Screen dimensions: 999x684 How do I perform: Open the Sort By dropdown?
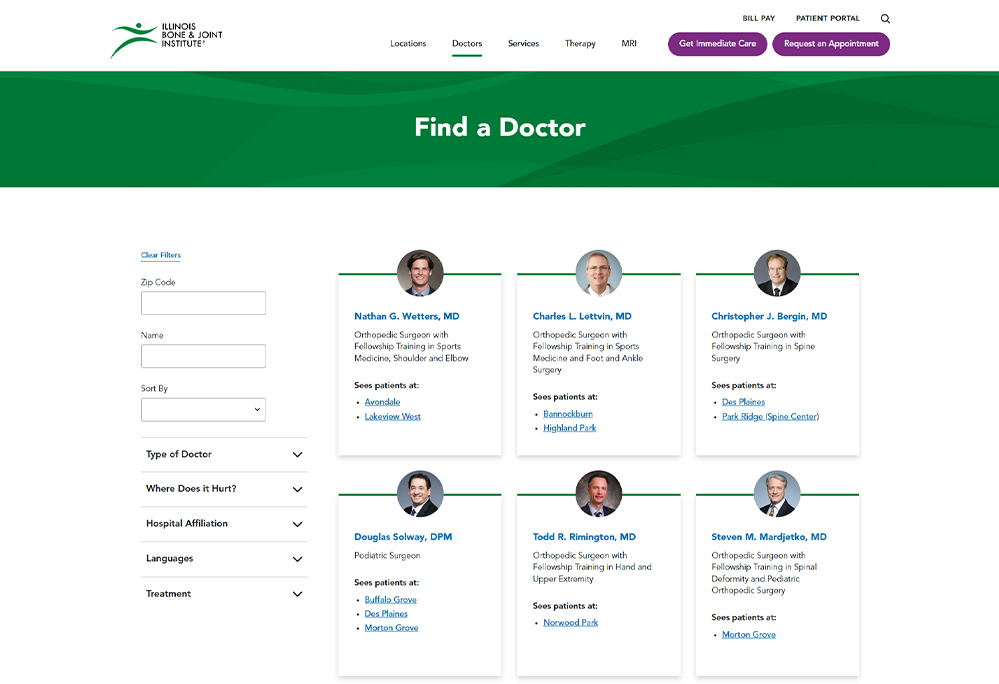(x=203, y=410)
